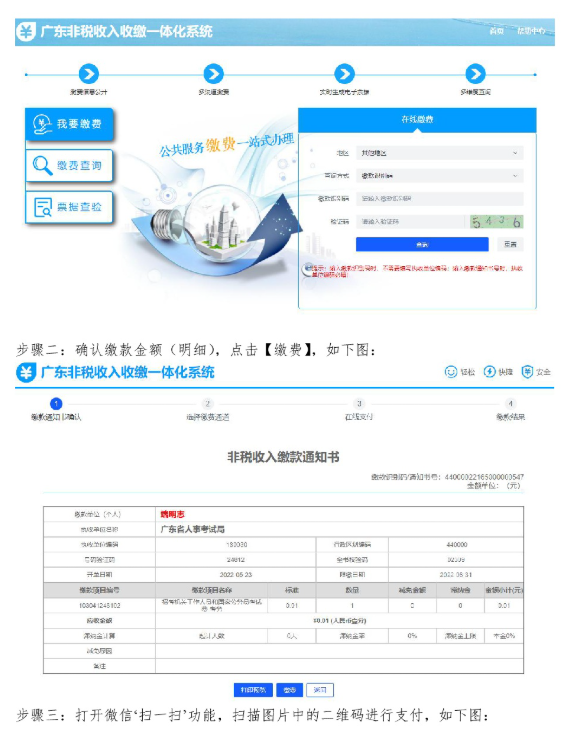Screen dimensions: 573x740
Task: Click the outlined 关闭 button below table
Action: coord(320,690)
